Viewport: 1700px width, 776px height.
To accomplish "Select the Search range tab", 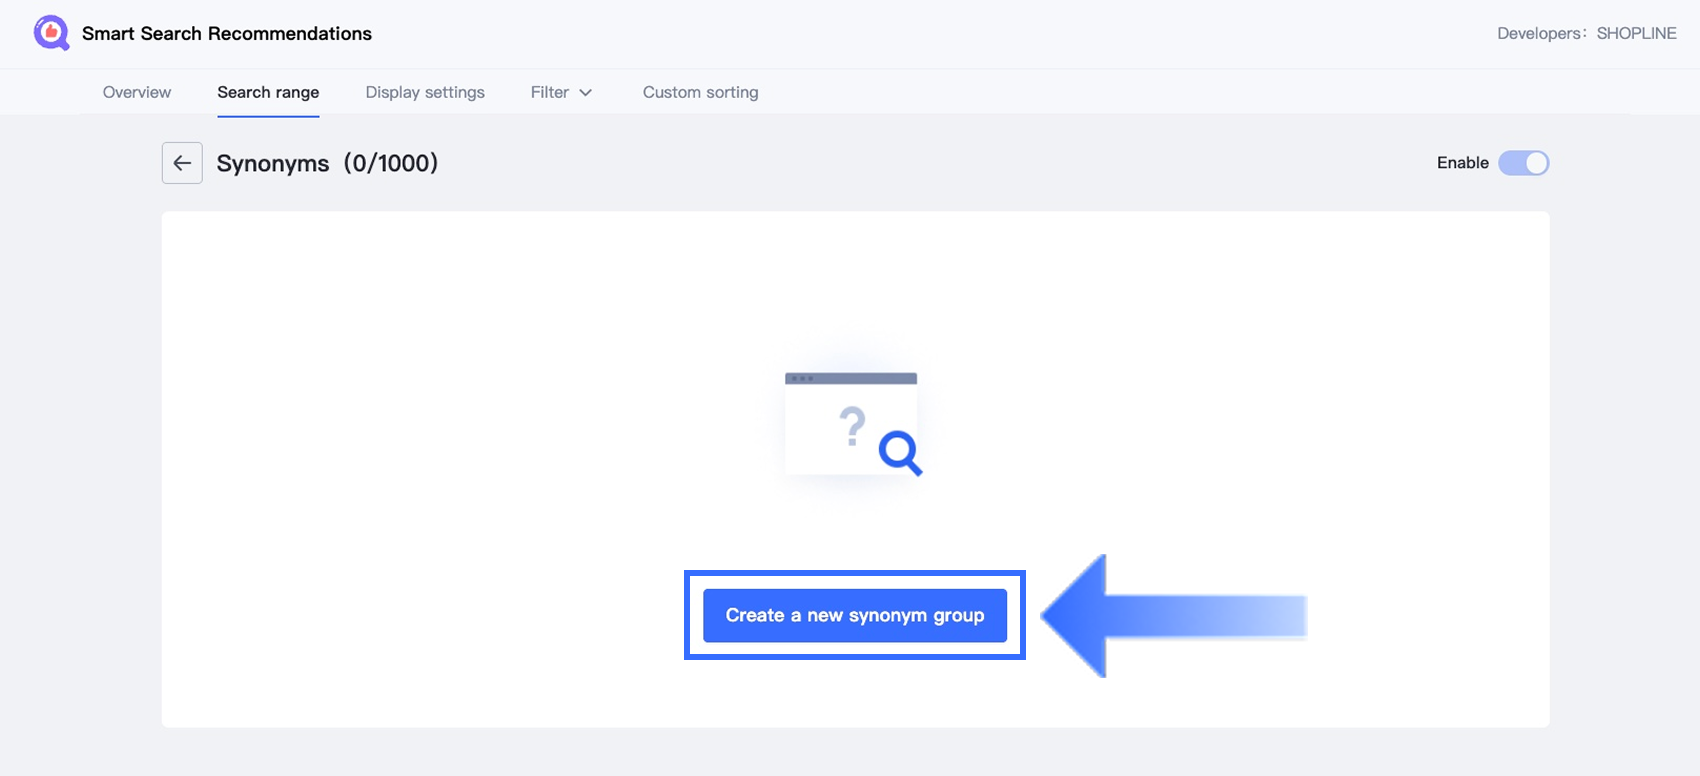I will (x=268, y=92).
